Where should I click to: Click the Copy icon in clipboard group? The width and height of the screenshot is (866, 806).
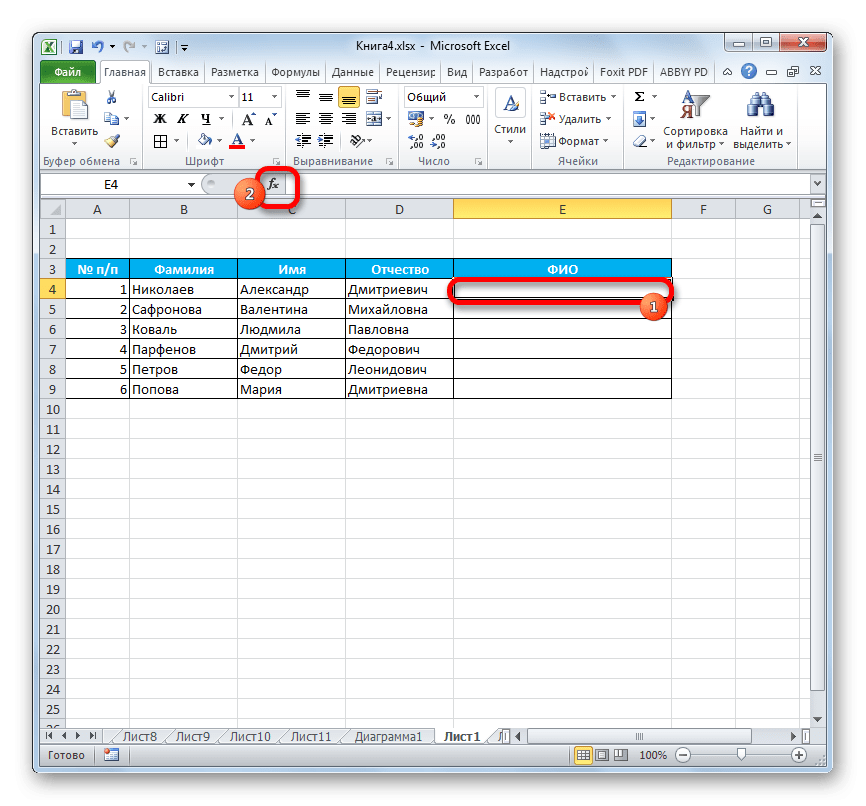tap(112, 119)
